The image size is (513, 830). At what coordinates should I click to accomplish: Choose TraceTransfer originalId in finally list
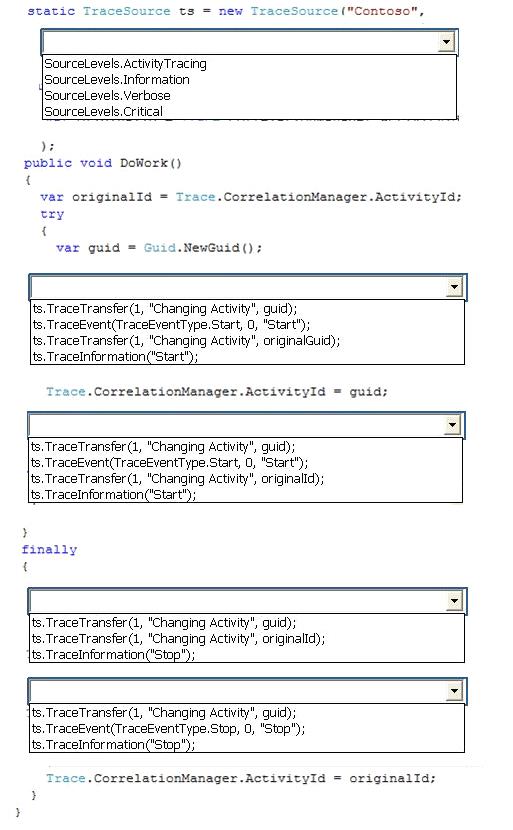(x=178, y=639)
